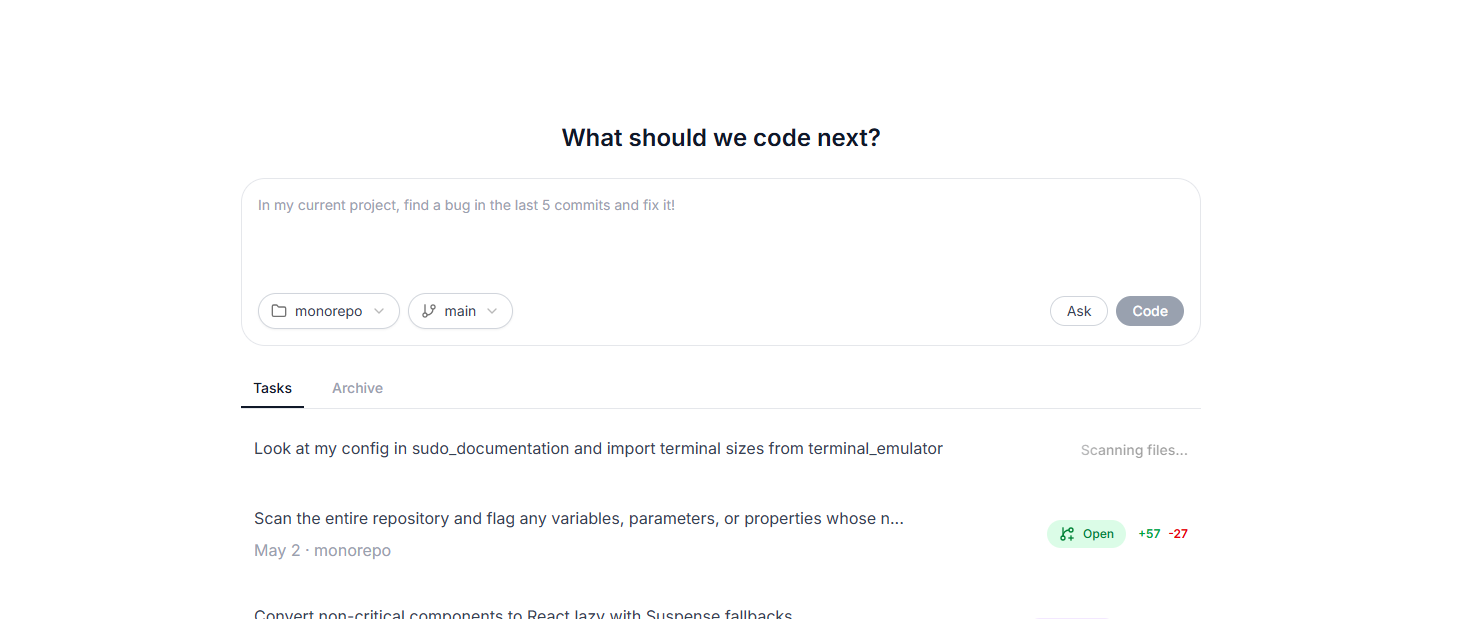Viewport: 1477px width, 619px height.
Task: Expand the main branch chevron arrow
Action: click(492, 311)
